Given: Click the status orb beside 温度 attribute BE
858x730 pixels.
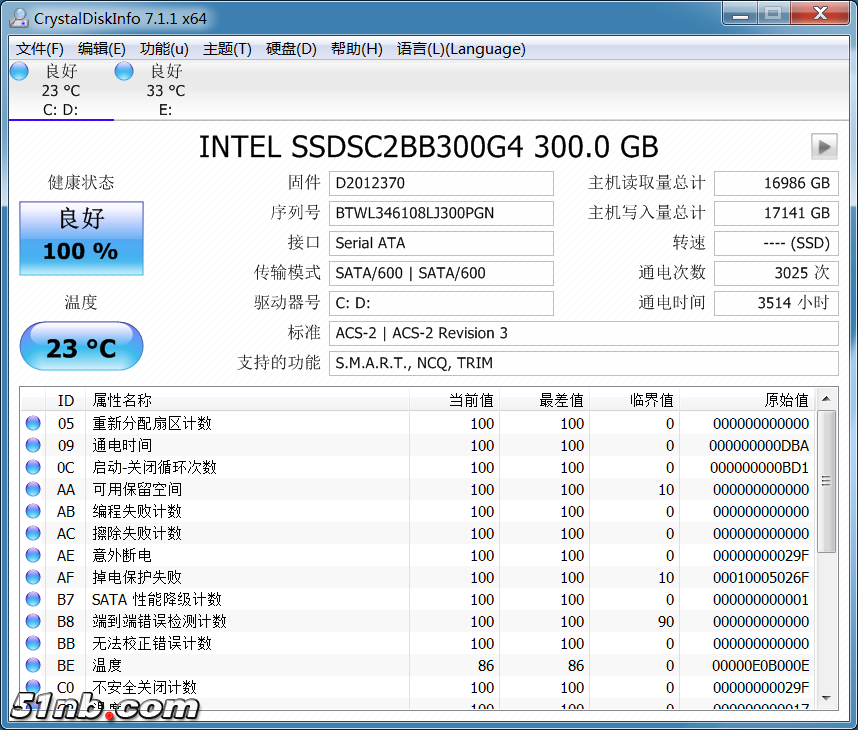Looking at the screenshot, I should tap(33, 665).
